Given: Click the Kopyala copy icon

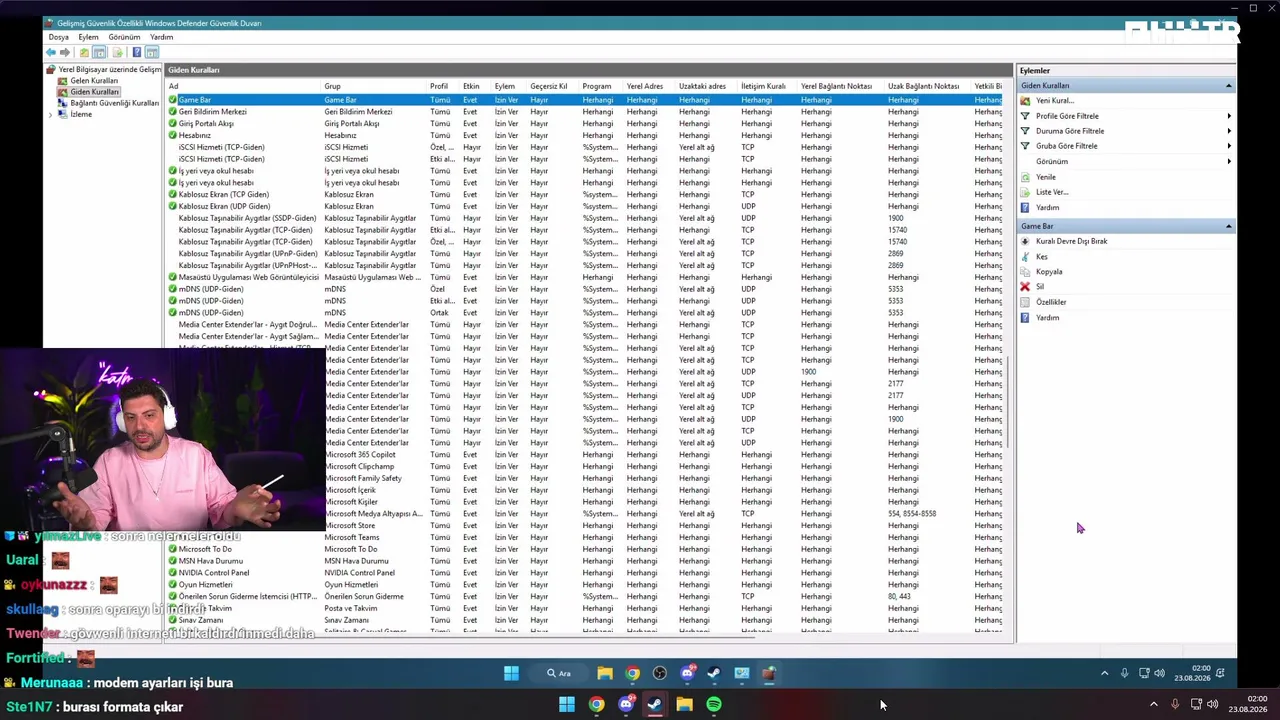Looking at the screenshot, I should pos(1025,272).
